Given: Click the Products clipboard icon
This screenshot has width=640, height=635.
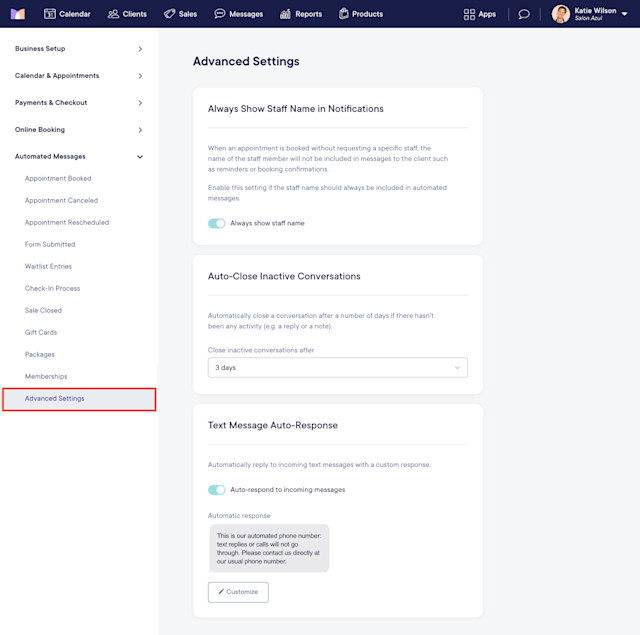Looking at the screenshot, I should pyautogui.click(x=344, y=14).
